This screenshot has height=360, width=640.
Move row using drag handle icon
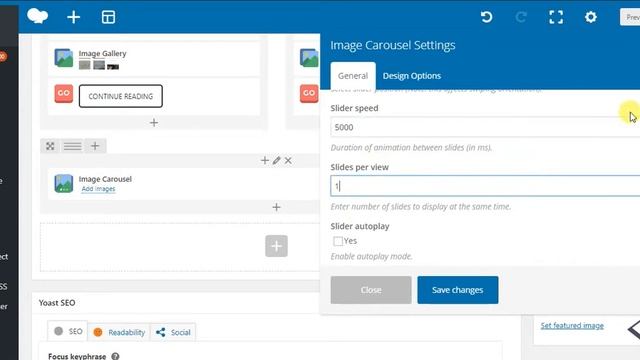pos(50,146)
